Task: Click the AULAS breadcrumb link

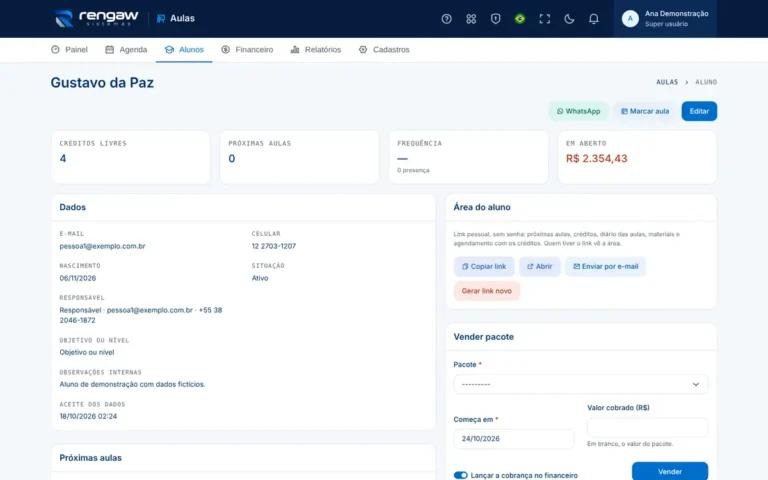Action: (667, 82)
